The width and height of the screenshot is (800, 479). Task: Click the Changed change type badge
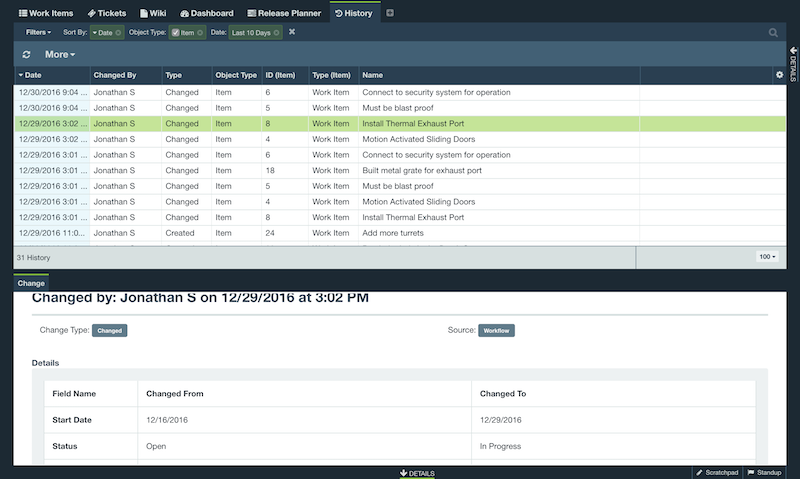point(110,331)
